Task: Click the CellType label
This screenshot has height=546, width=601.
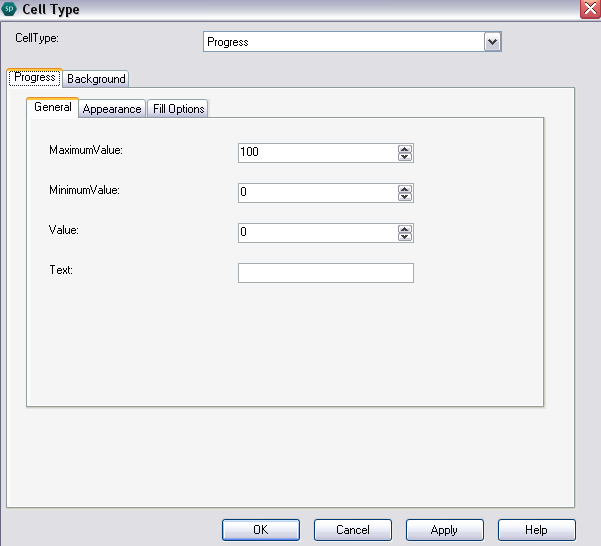Action: click(37, 38)
